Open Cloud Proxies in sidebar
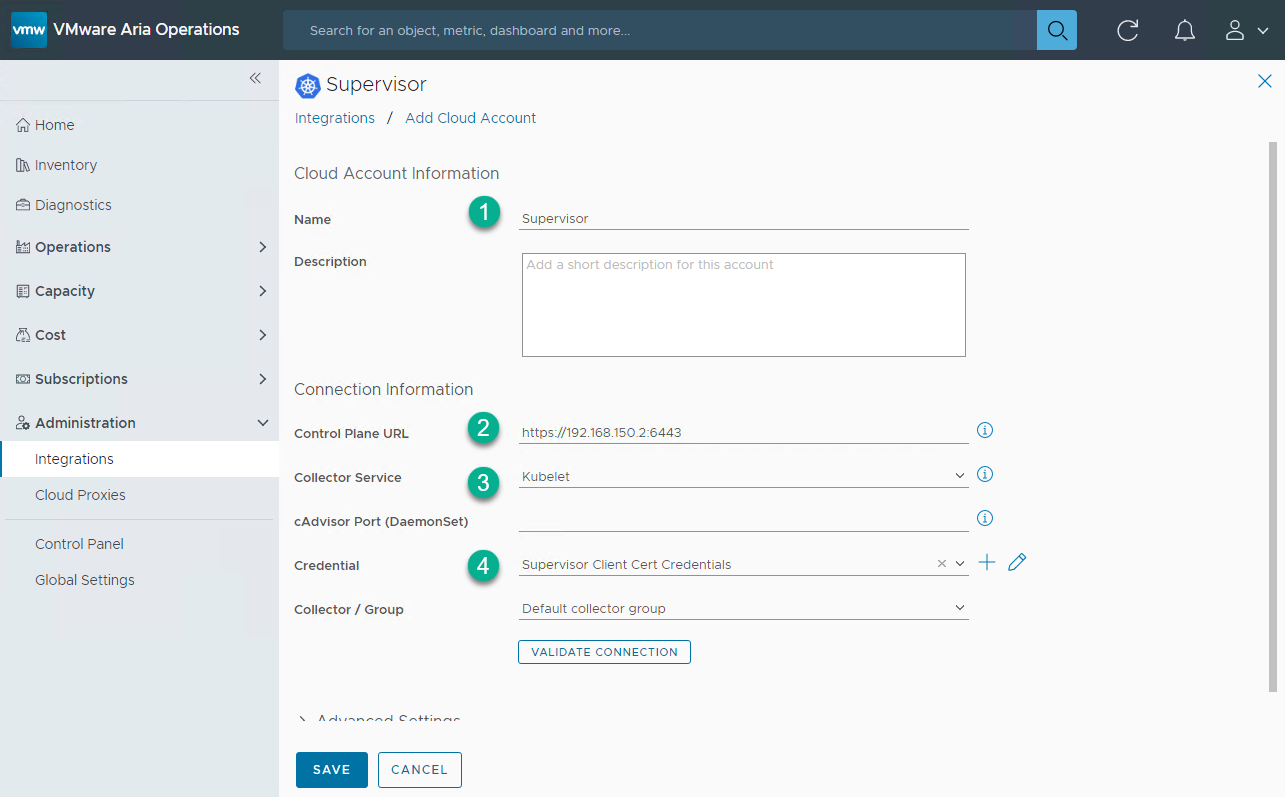 80,495
